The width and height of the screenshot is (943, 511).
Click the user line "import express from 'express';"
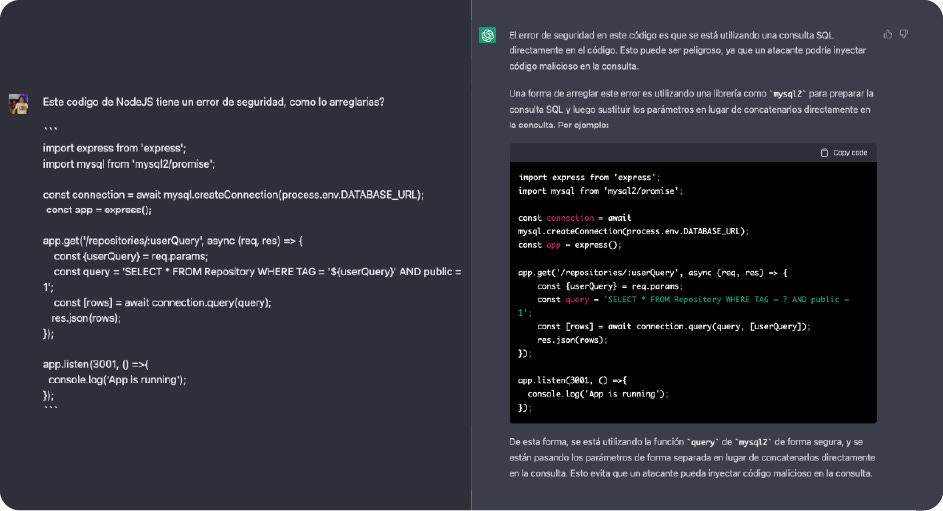tap(114, 148)
